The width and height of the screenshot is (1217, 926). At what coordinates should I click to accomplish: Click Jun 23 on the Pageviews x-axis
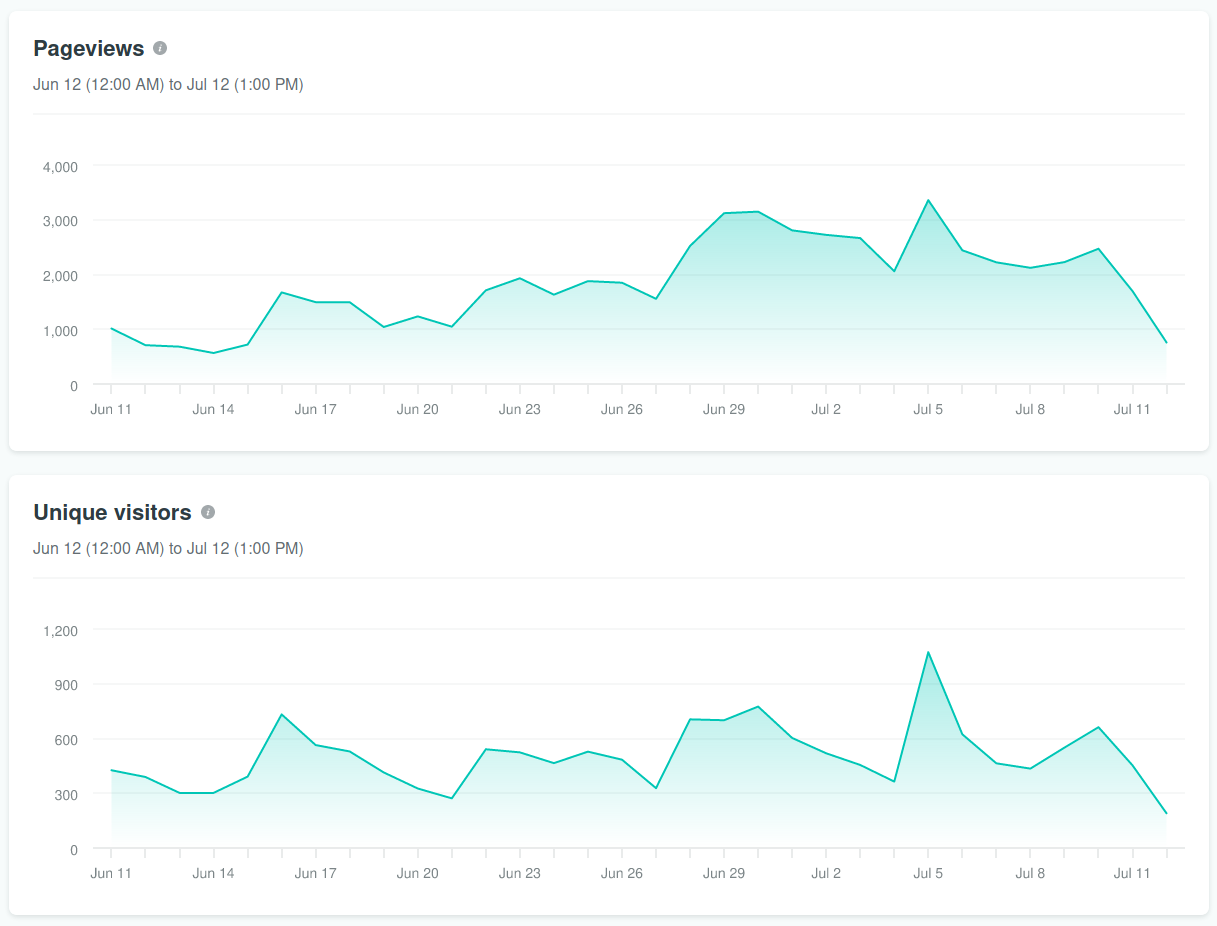click(519, 409)
